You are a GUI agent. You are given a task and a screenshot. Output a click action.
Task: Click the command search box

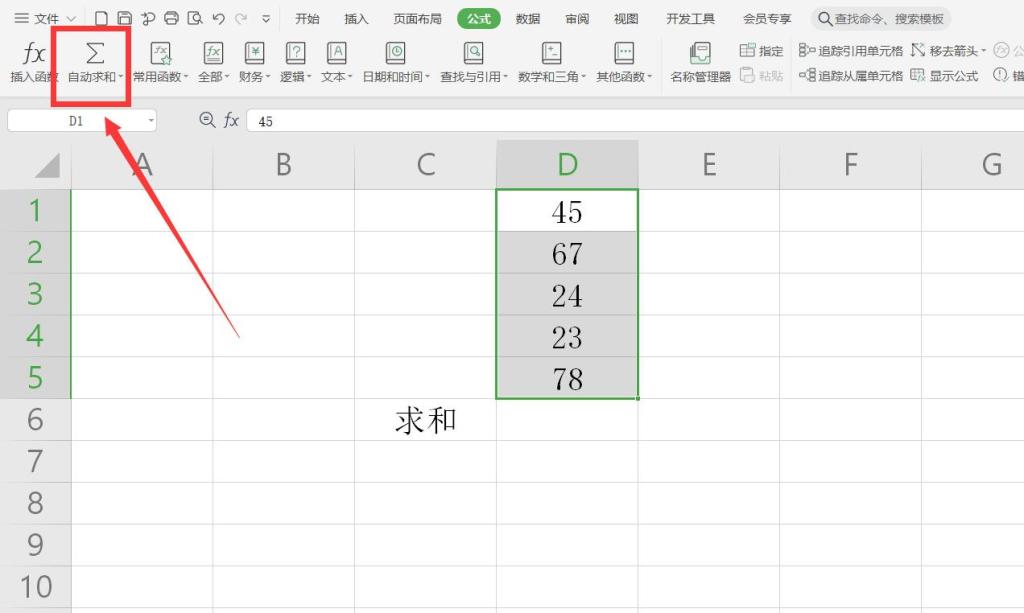880,18
